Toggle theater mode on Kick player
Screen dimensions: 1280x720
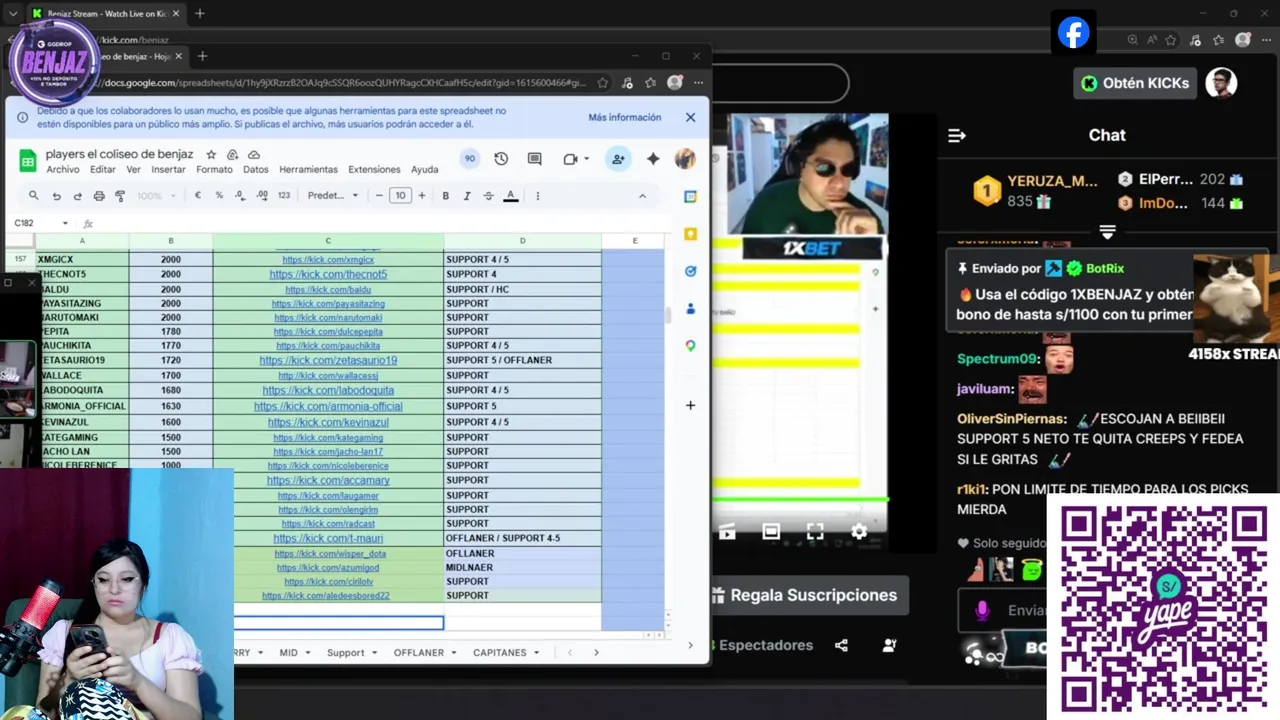[771, 532]
